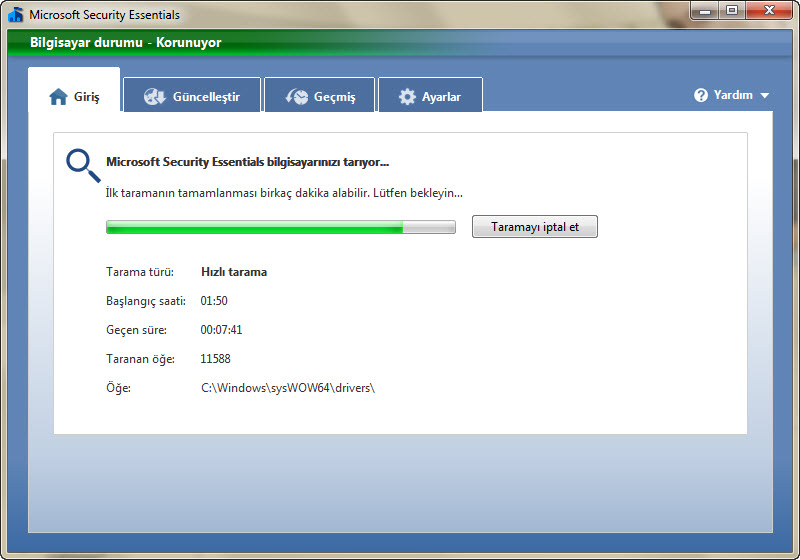Expand the Yardım dropdown arrow
The width and height of the screenshot is (800, 560).
(x=764, y=95)
